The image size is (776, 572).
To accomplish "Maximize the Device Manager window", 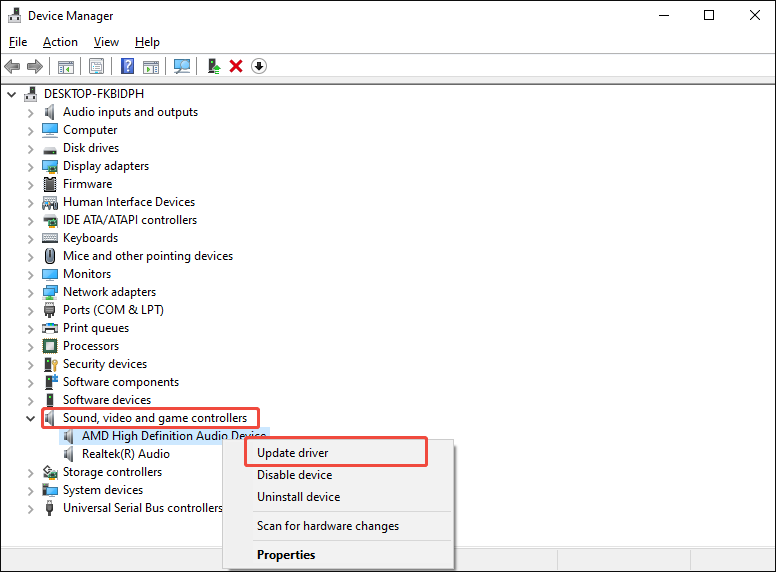I will tap(709, 15).
